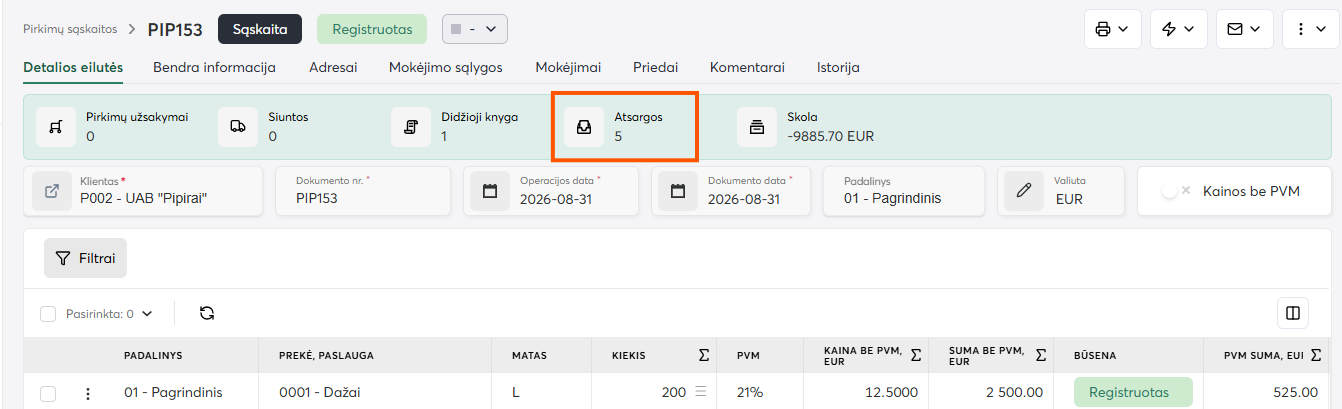Screen dimensions: 1342x409
Task: Click the 2 500.00 sum cell
Action: (x=991, y=392)
